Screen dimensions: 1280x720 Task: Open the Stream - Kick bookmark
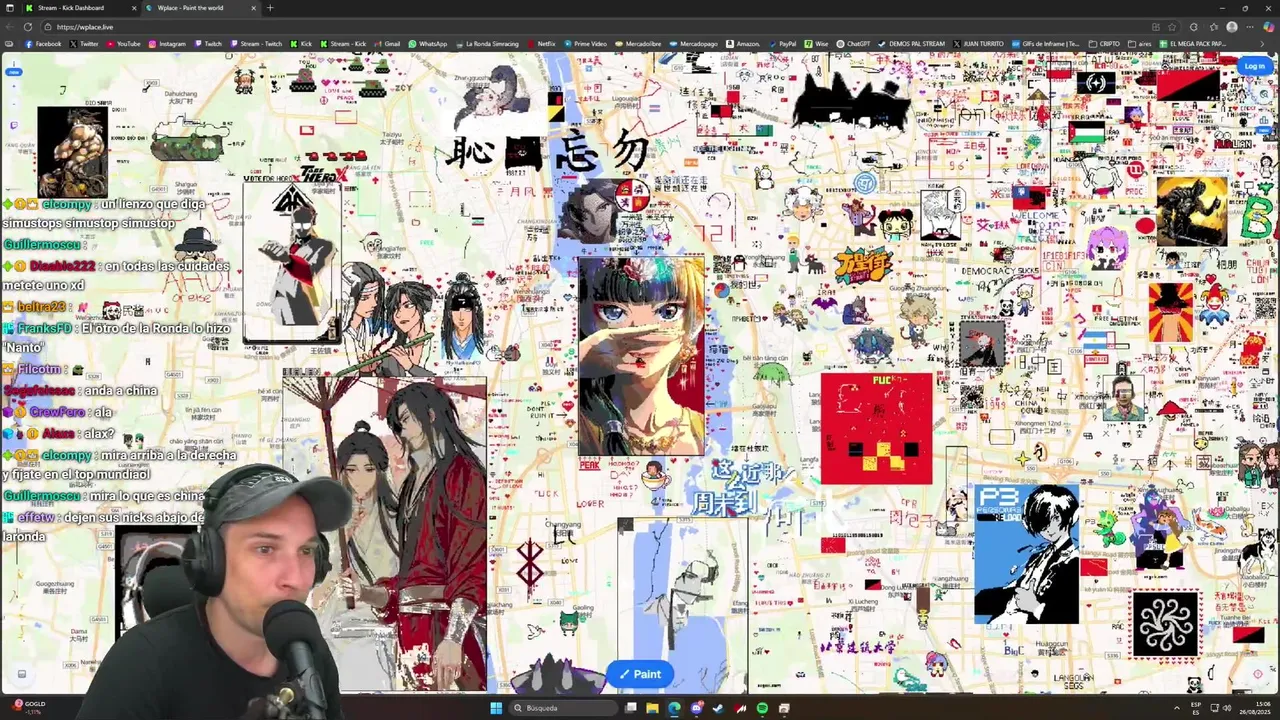[x=343, y=44]
